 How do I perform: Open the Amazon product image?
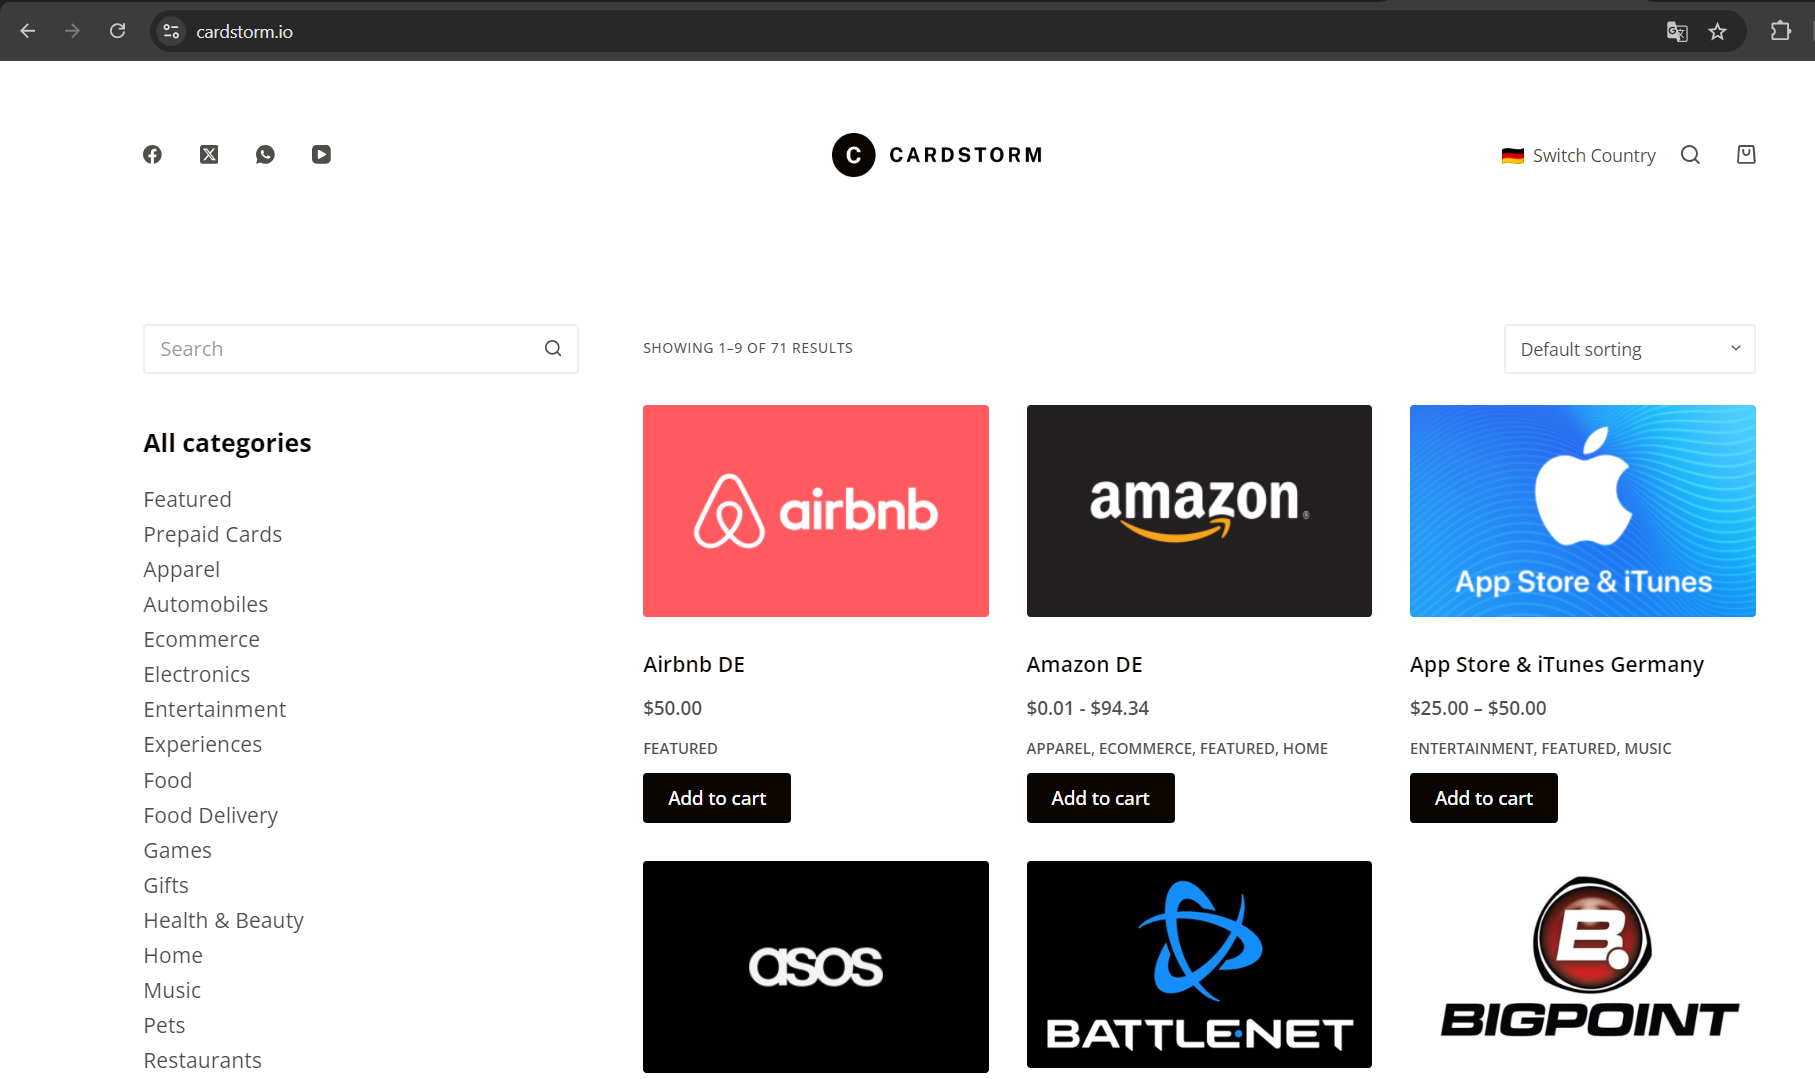(1199, 511)
